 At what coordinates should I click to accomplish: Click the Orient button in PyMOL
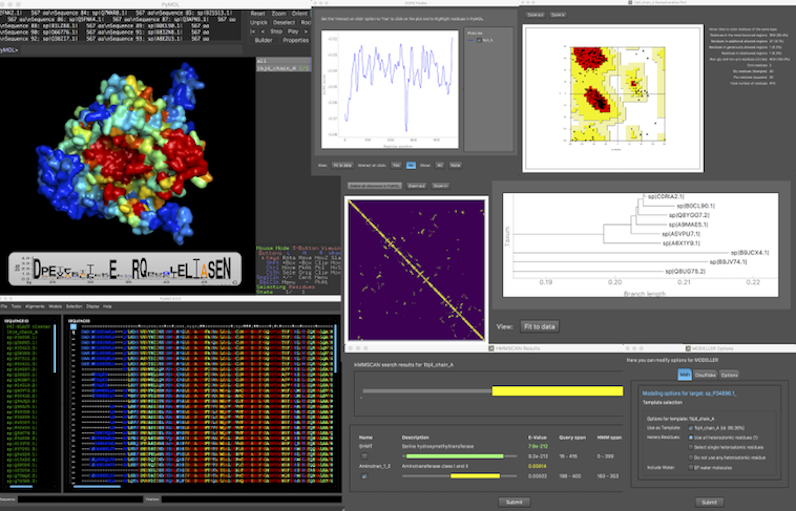tap(300, 14)
